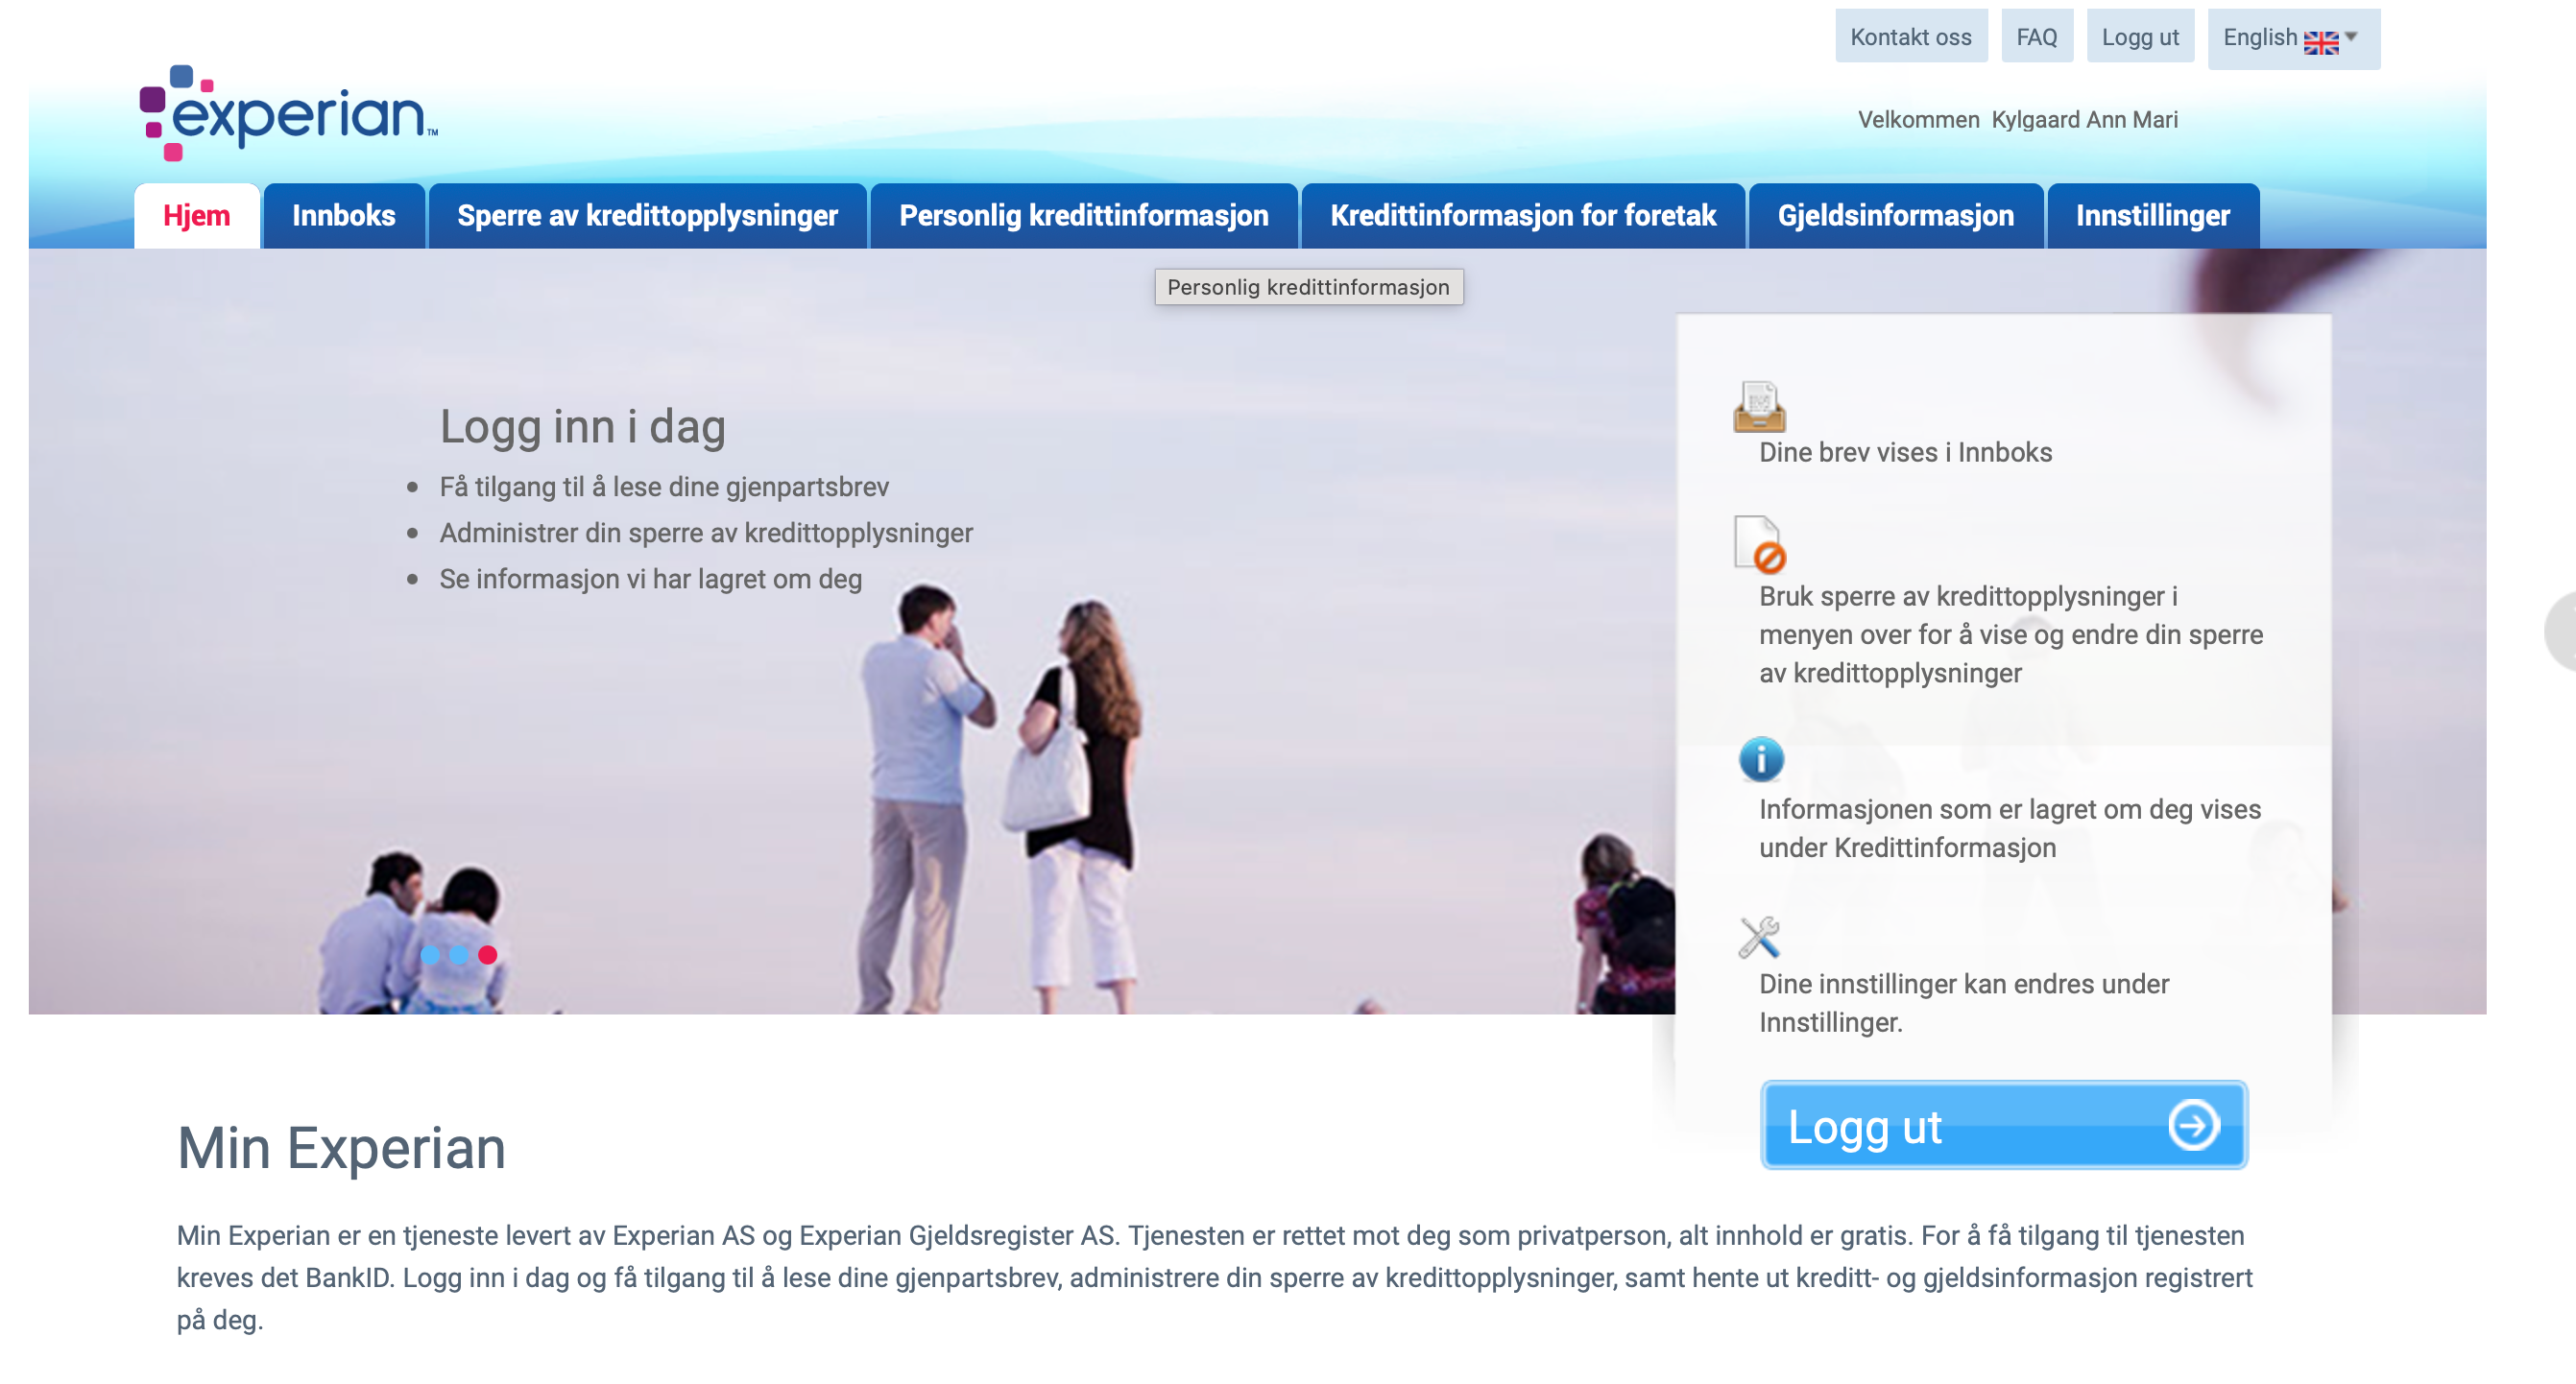Click 'Administrer din sperre av kredittopplysninger' bullet

point(706,533)
